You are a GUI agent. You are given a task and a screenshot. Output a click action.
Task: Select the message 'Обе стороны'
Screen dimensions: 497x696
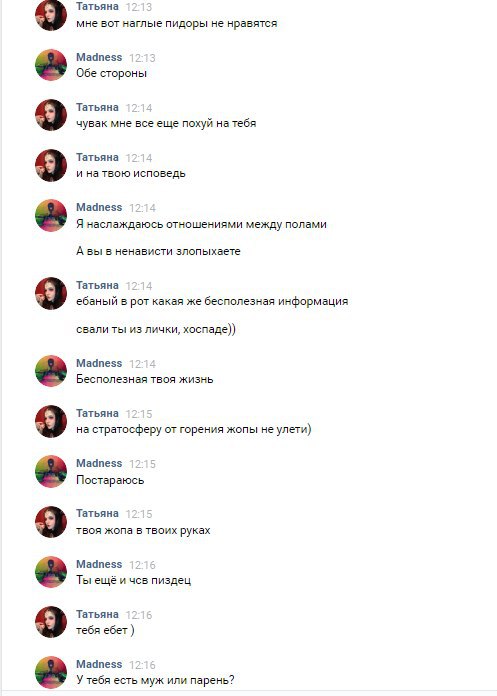111,73
